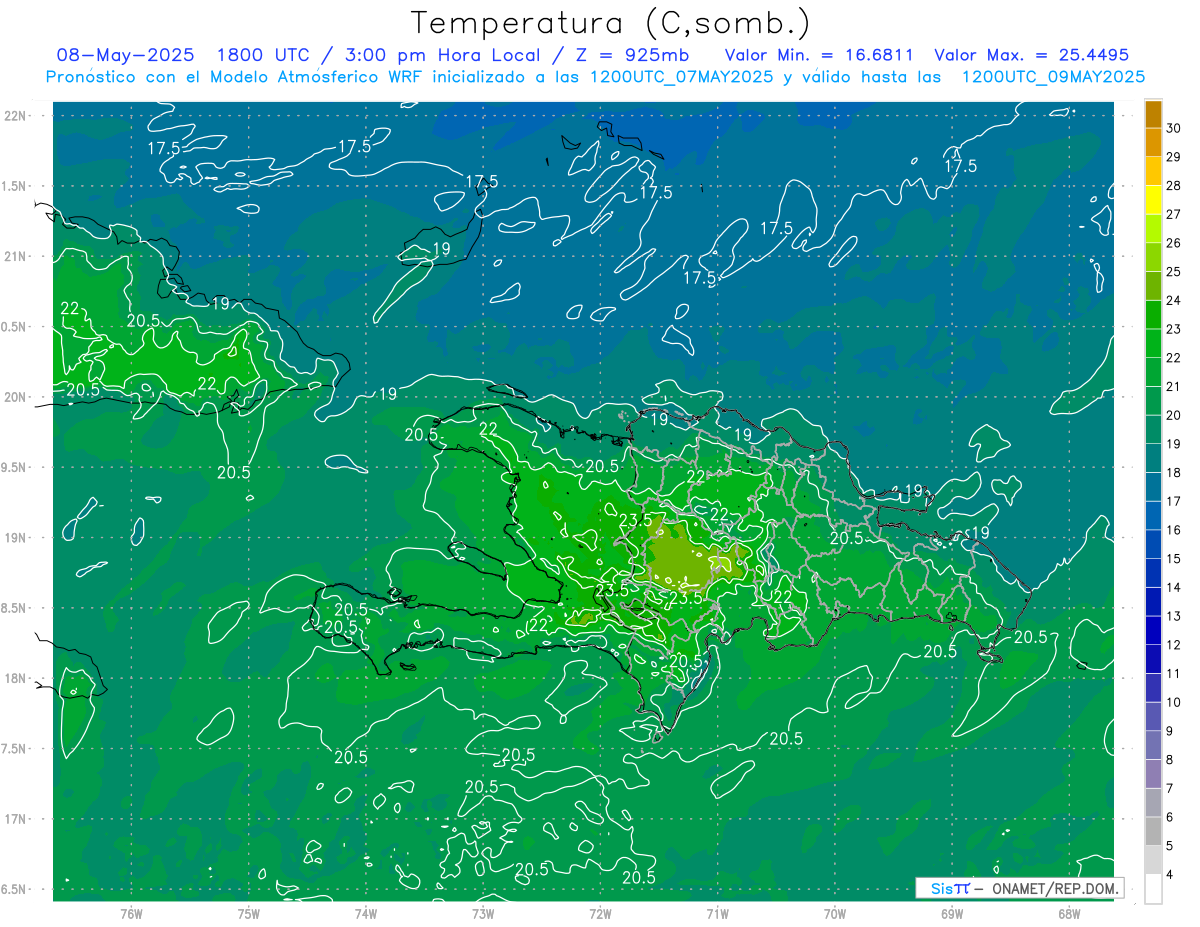This screenshot has width=1200, height=927.
Task: Click the "19N" latitude axis label
Action: click(15, 538)
